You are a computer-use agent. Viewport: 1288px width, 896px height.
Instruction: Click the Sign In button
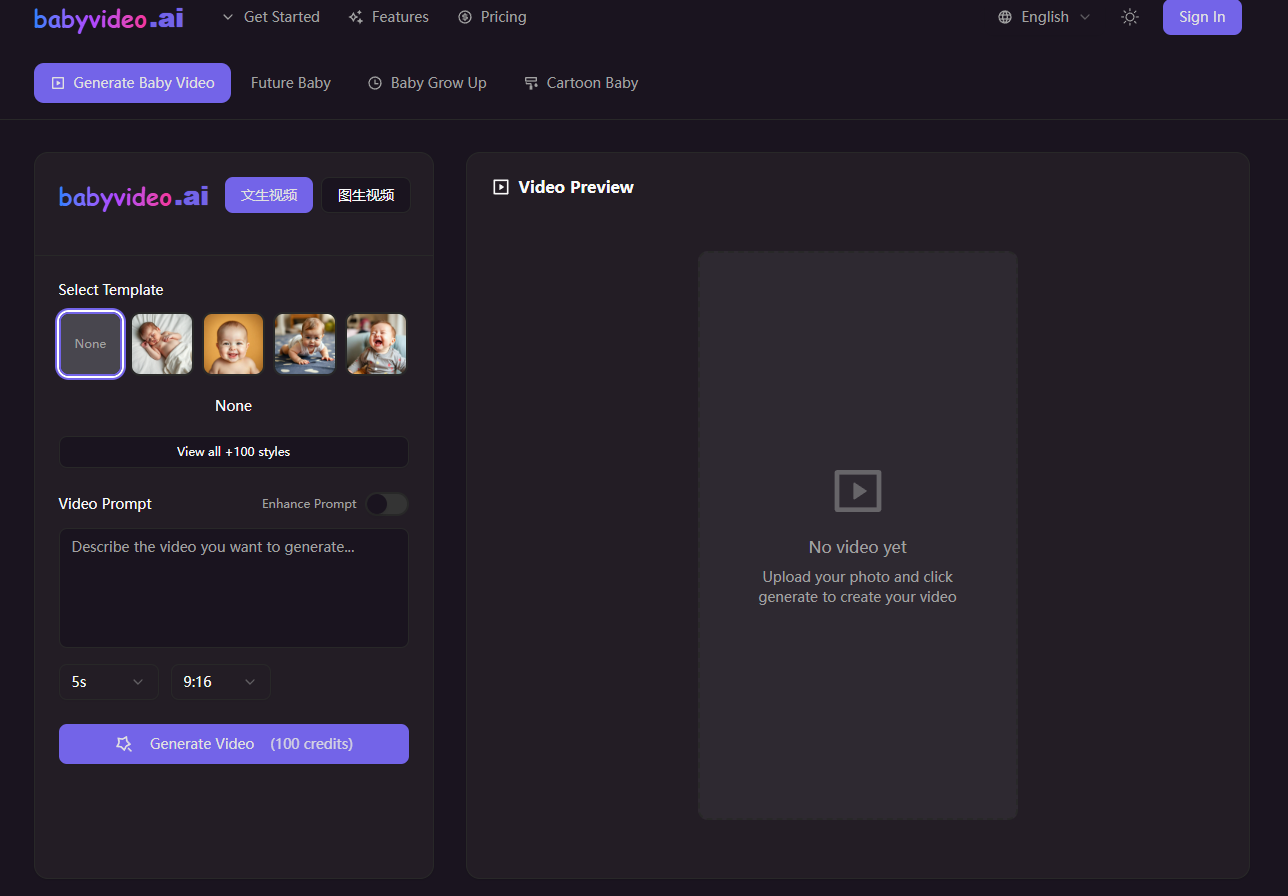pos(1202,17)
